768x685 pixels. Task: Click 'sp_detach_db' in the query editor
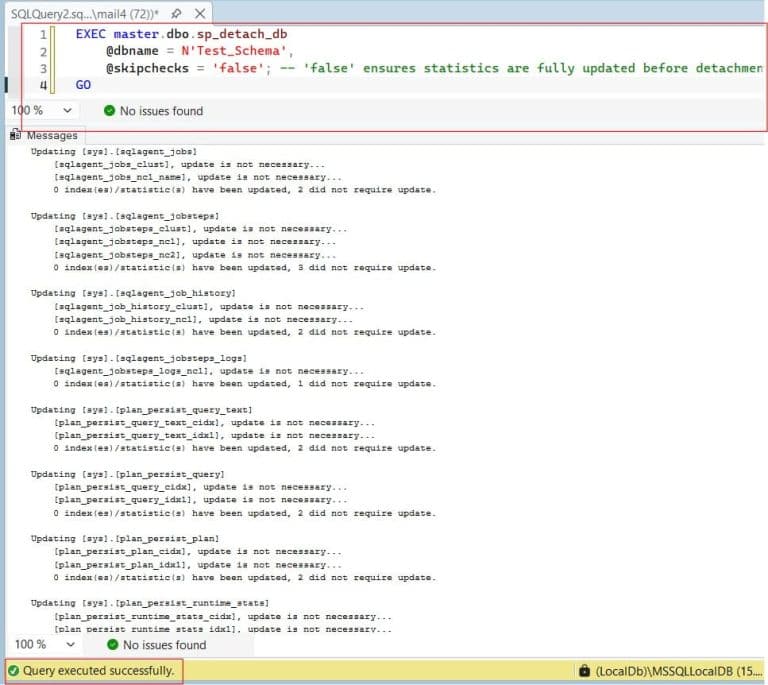[x=242, y=34]
